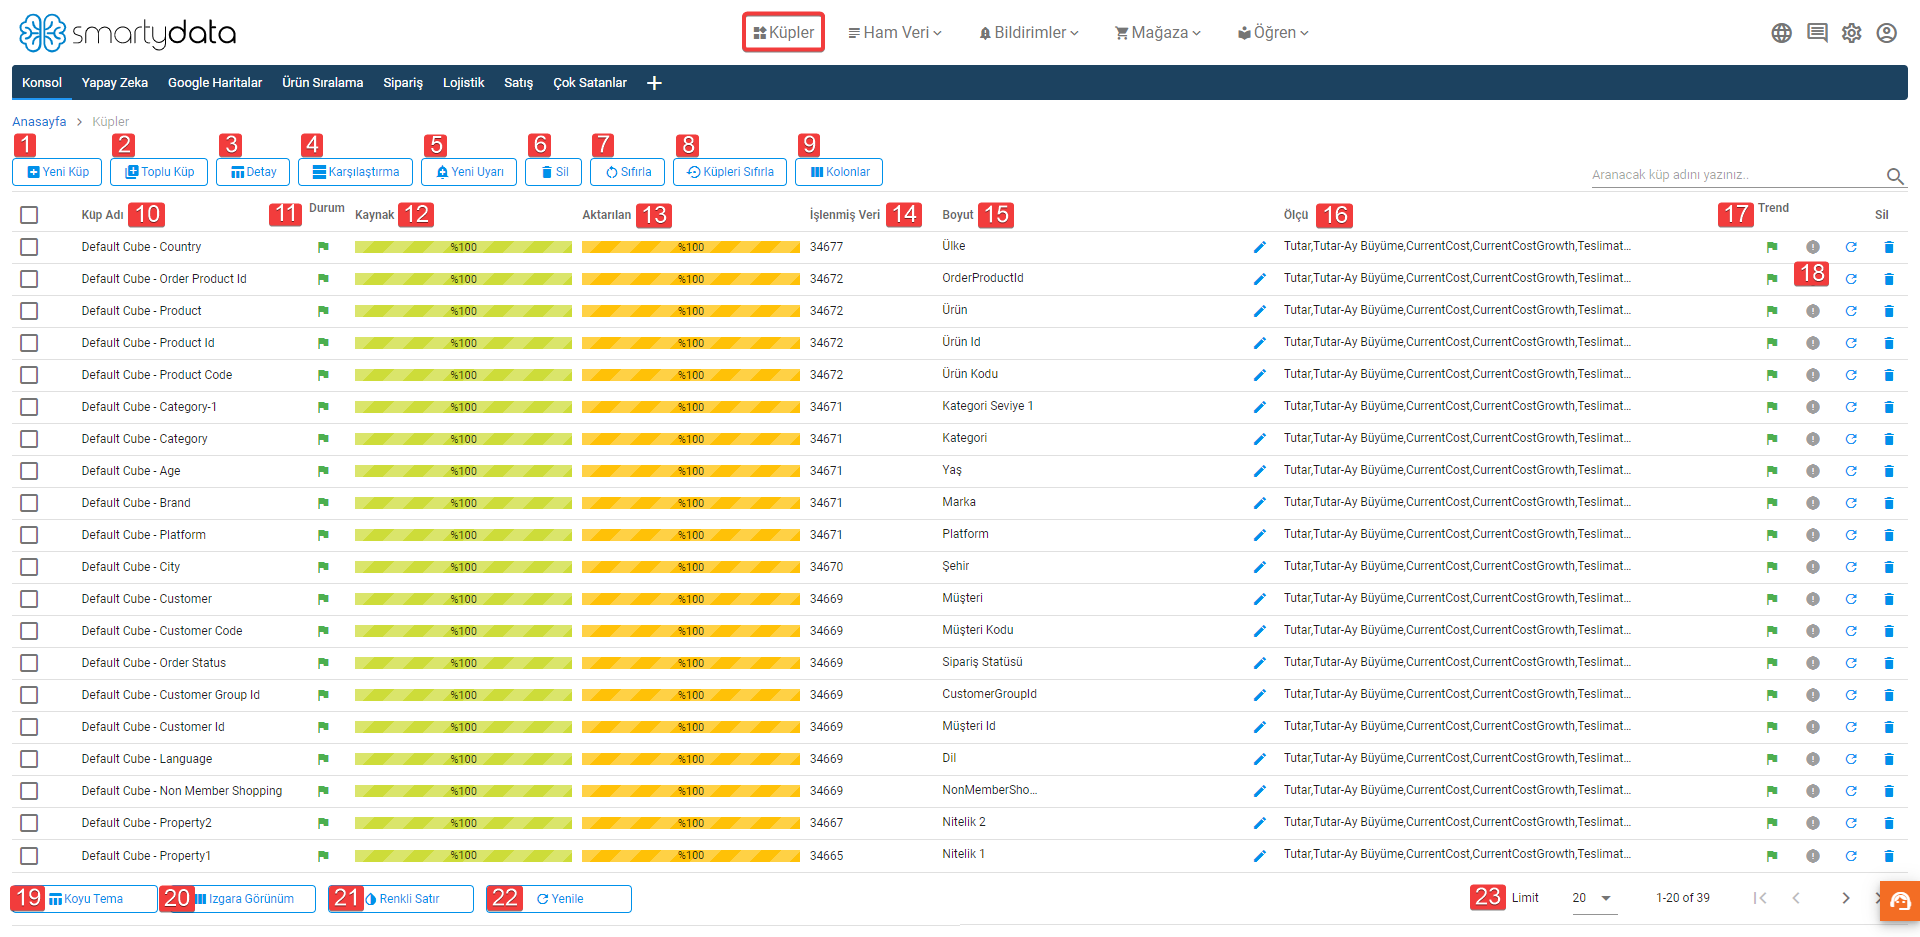Image resolution: width=1920 pixels, height=937 pixels.
Task: Toggle Renkli Satır colored rows
Action: click(x=401, y=899)
